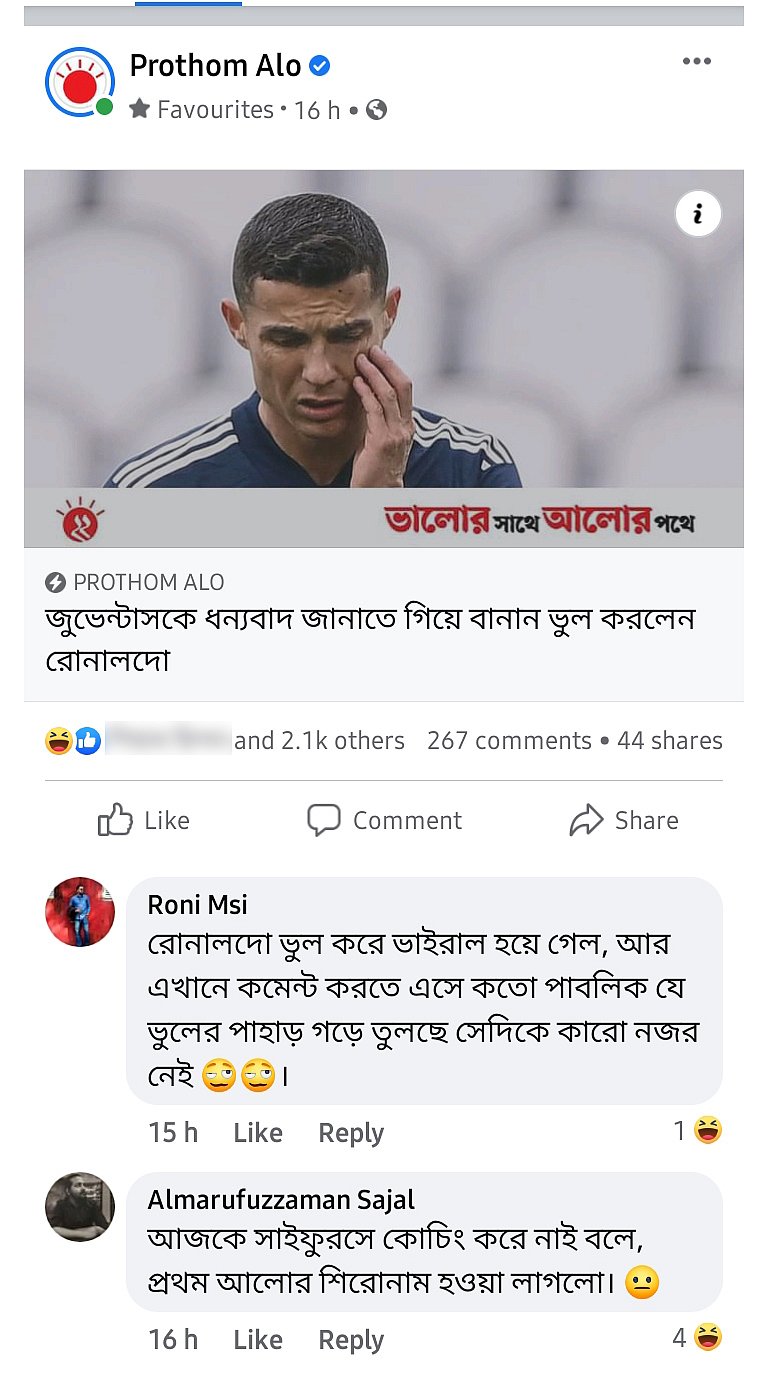Share the post using the Share arrow
Image resolution: width=774 pixels, height=1400 pixels.
624,821
